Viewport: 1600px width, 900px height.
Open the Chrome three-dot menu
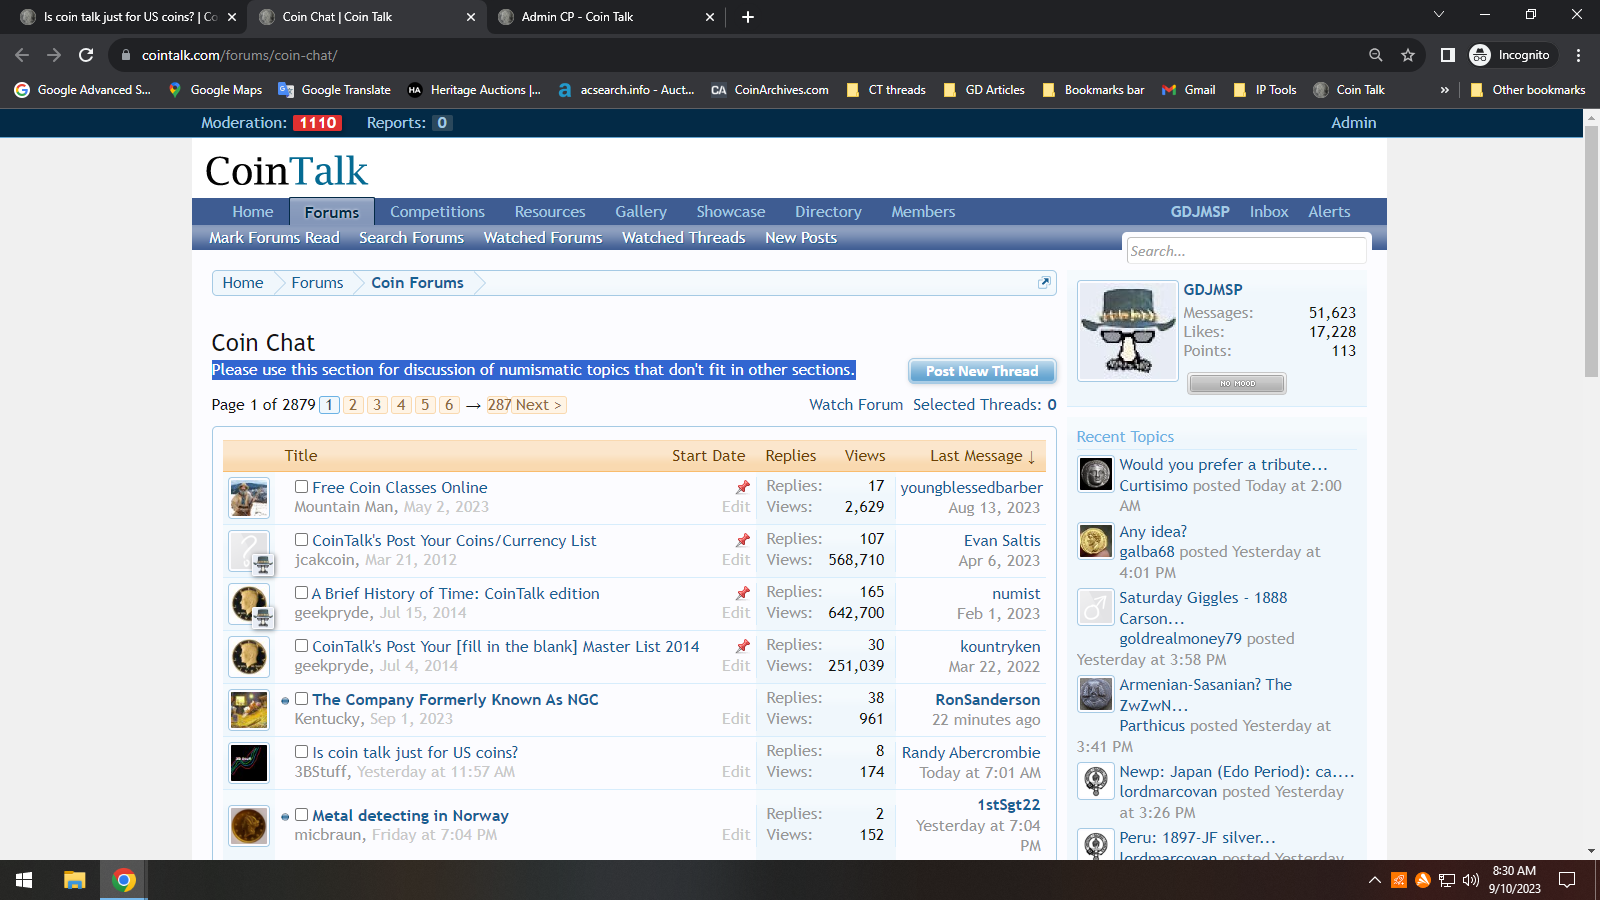(1578, 55)
